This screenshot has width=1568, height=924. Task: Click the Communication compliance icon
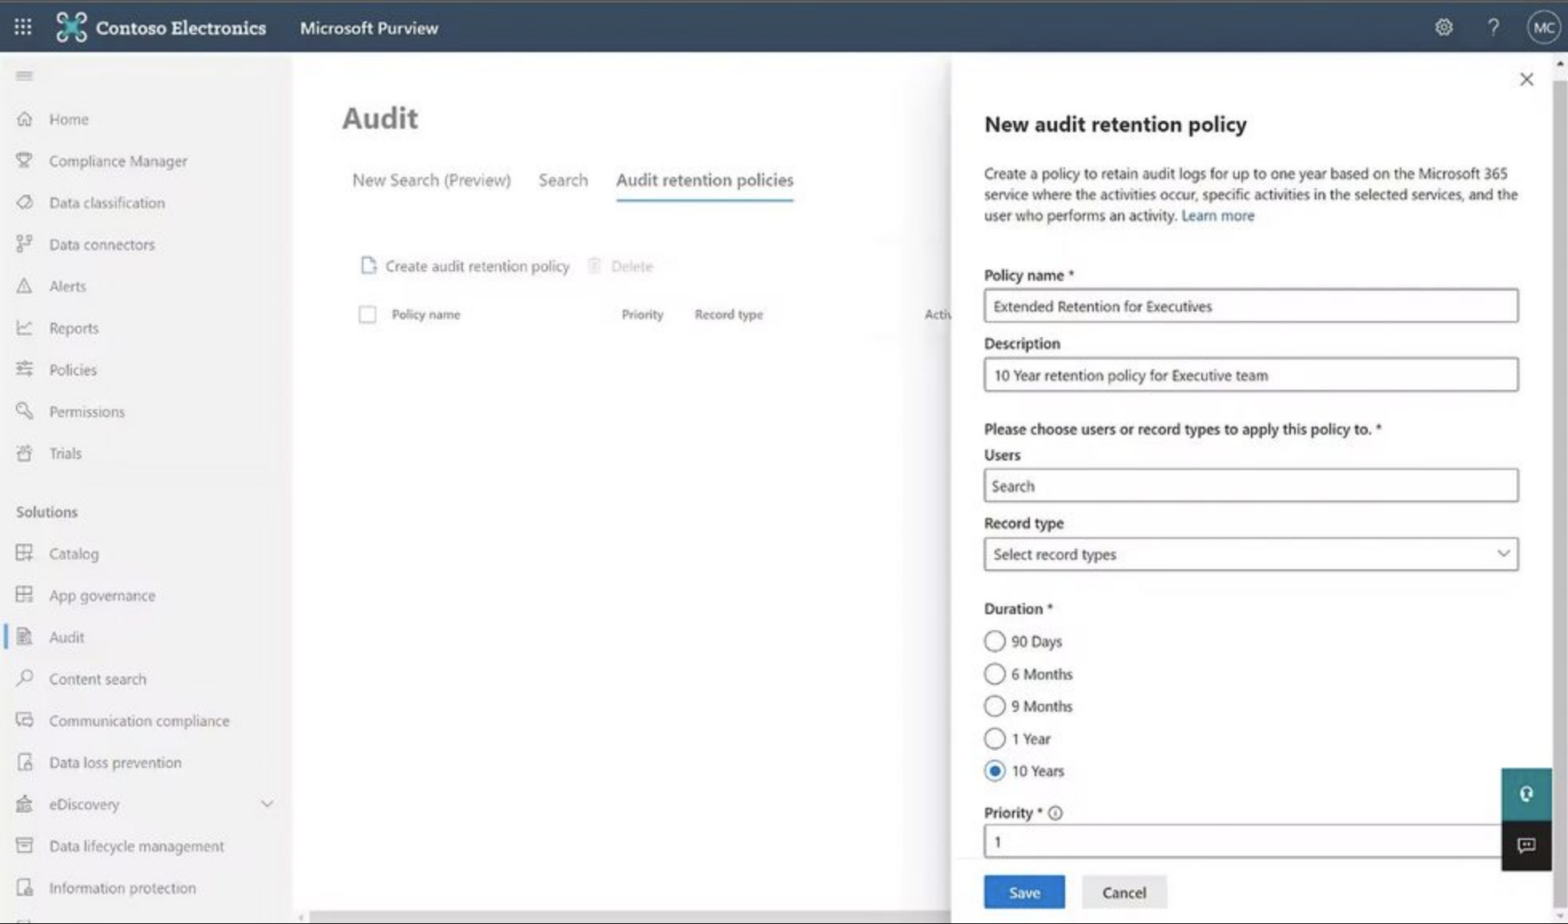(x=24, y=720)
